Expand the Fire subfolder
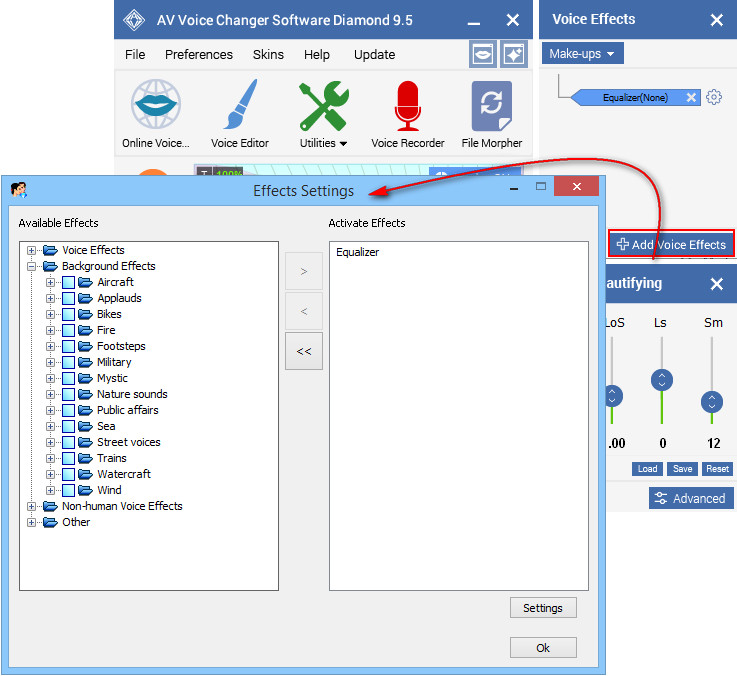Image resolution: width=737 pixels, height=676 pixels. [50, 330]
